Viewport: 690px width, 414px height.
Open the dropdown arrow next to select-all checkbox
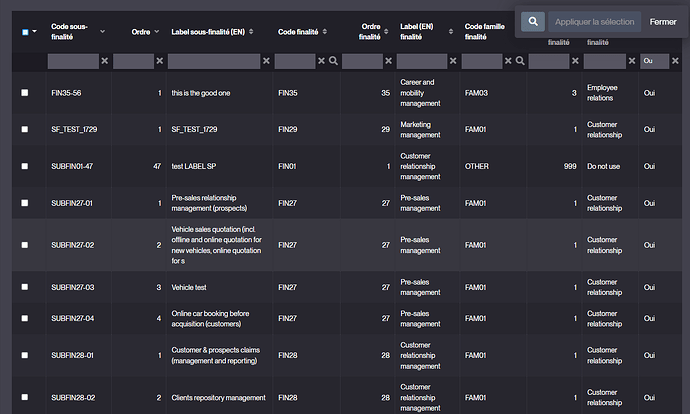[35, 32]
